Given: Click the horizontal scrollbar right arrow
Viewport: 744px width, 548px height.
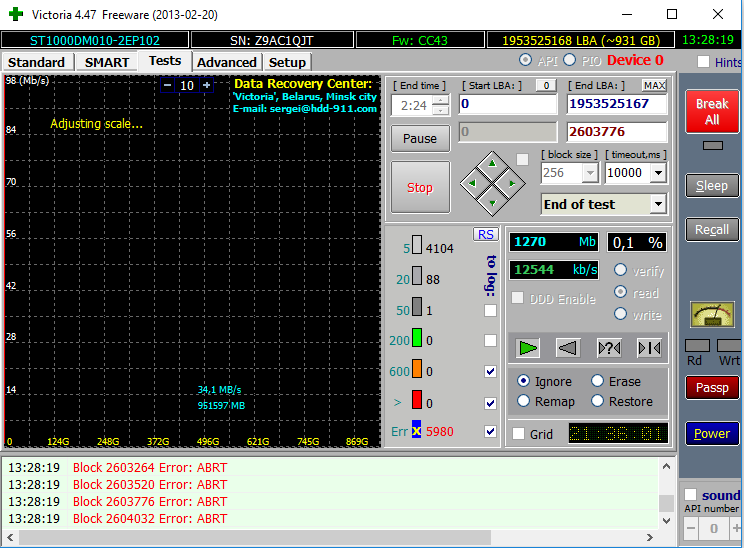Looking at the screenshot, I should coord(650,538).
